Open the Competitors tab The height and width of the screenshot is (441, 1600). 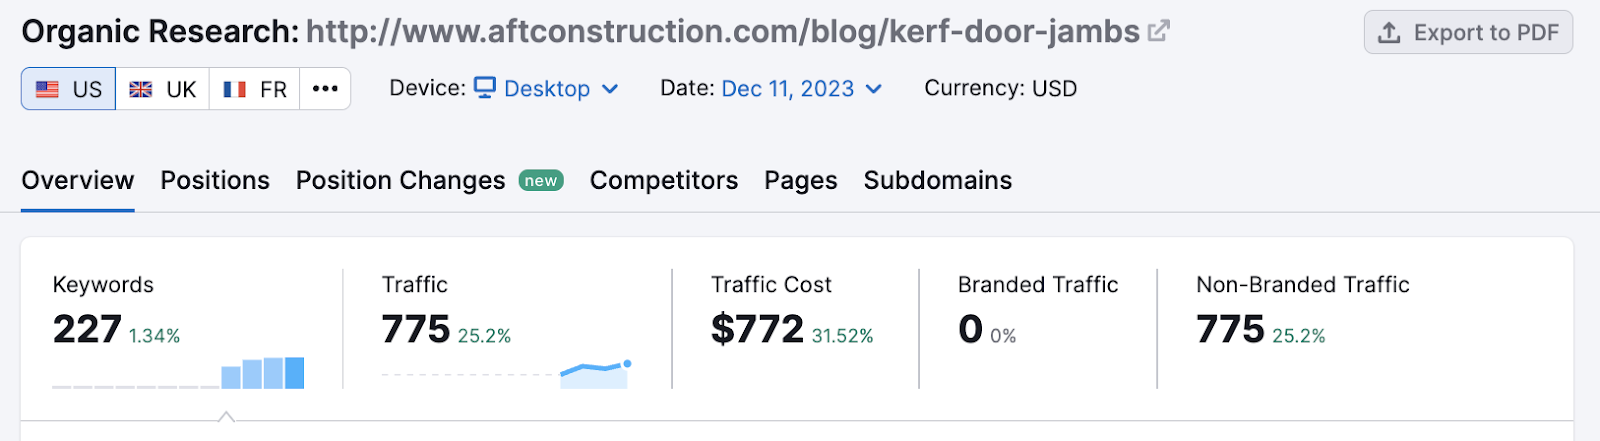[664, 180]
